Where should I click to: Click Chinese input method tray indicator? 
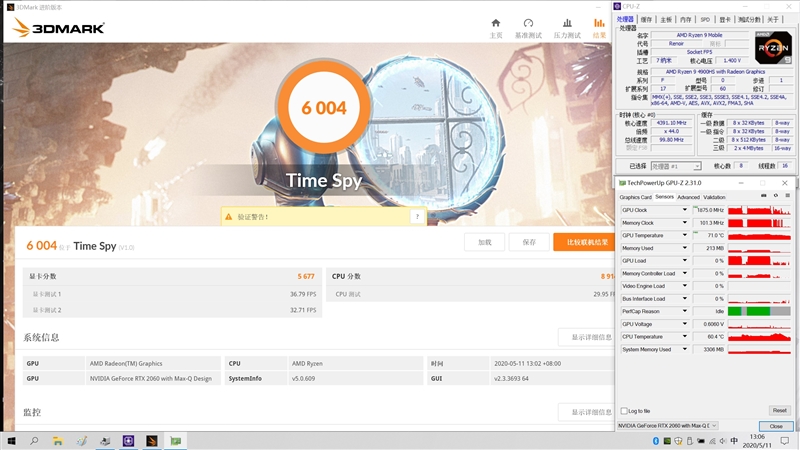(734, 441)
